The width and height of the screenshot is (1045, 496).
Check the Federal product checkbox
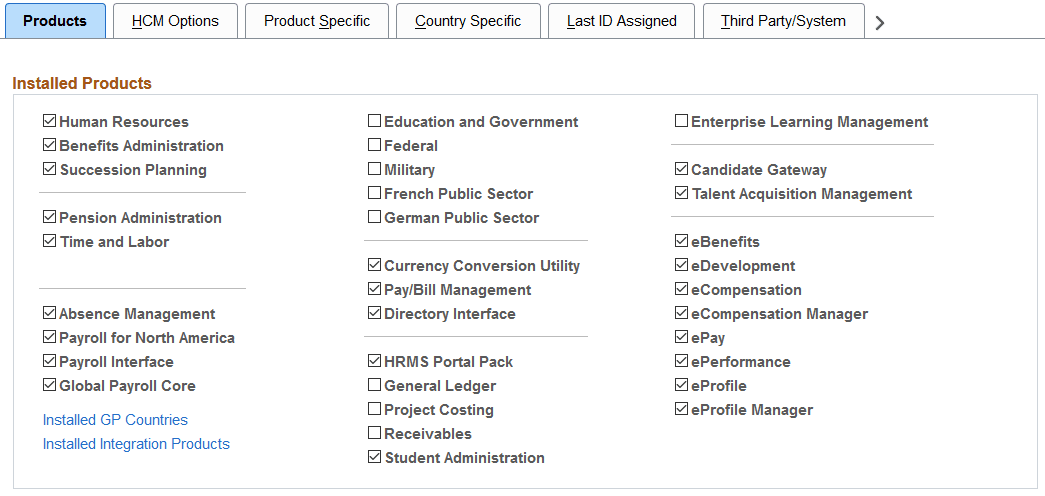[374, 145]
